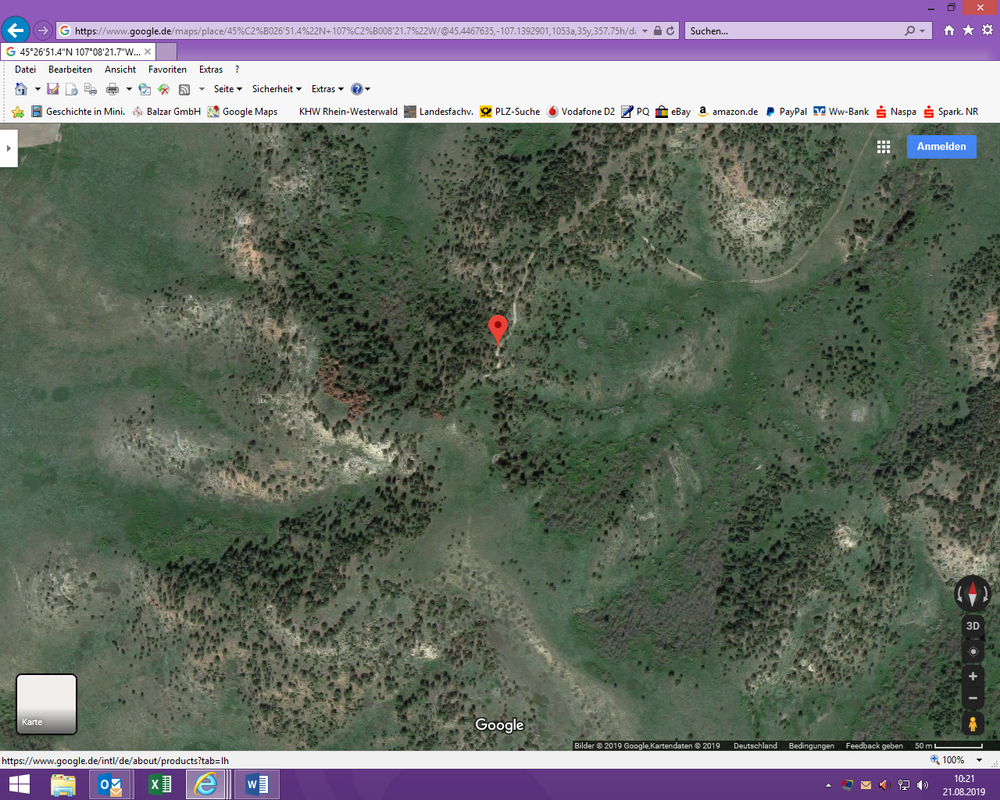This screenshot has width=1000, height=800.
Task: Click Bedingungen link in map footer
Action: pos(811,746)
